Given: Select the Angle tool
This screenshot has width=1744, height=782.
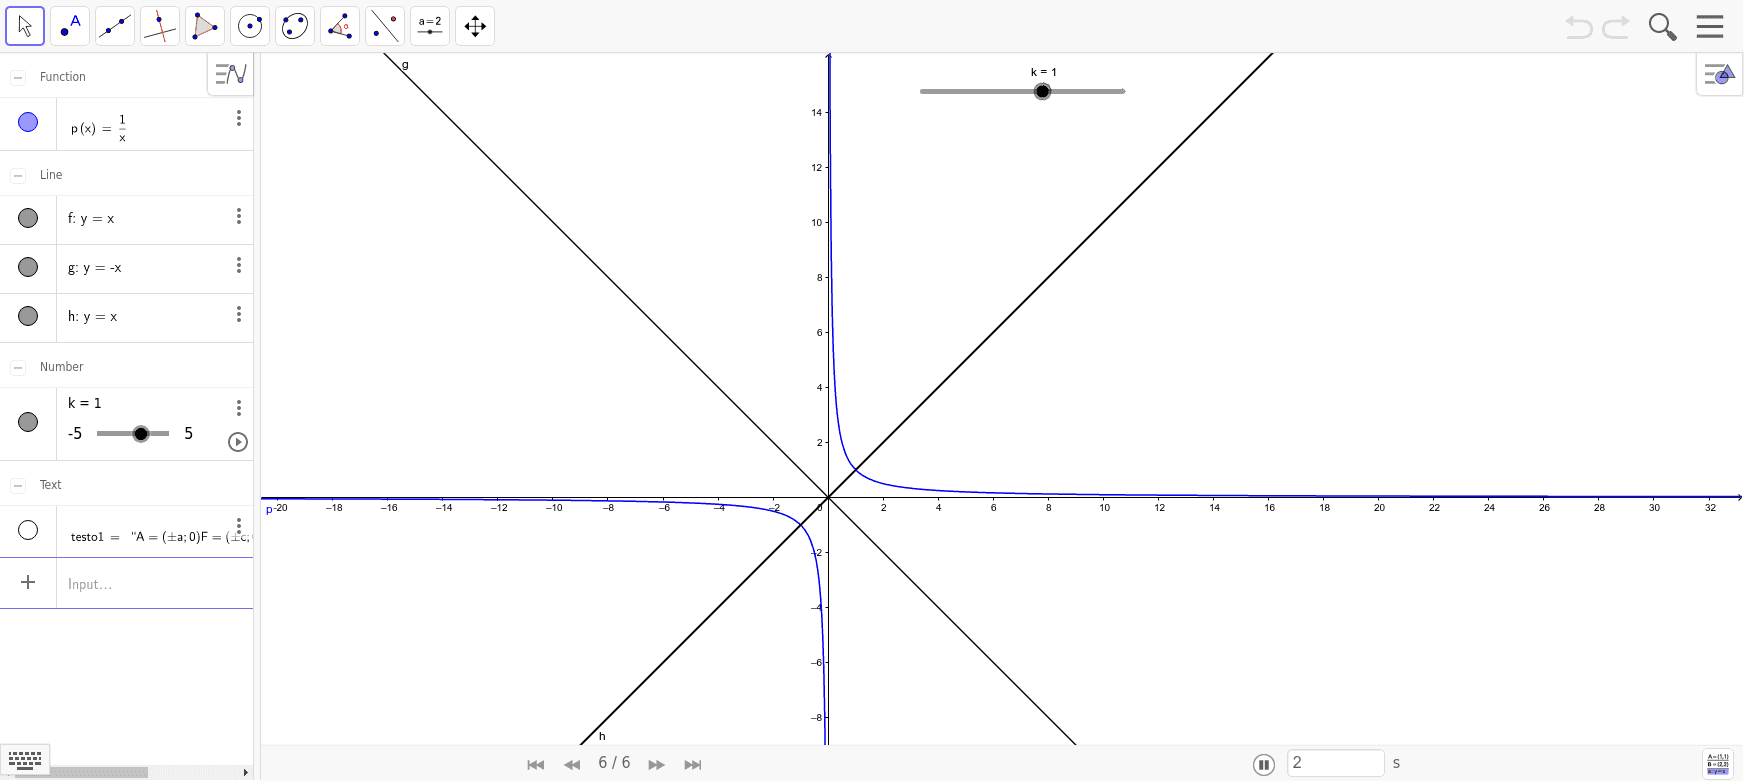Looking at the screenshot, I should (340, 26).
